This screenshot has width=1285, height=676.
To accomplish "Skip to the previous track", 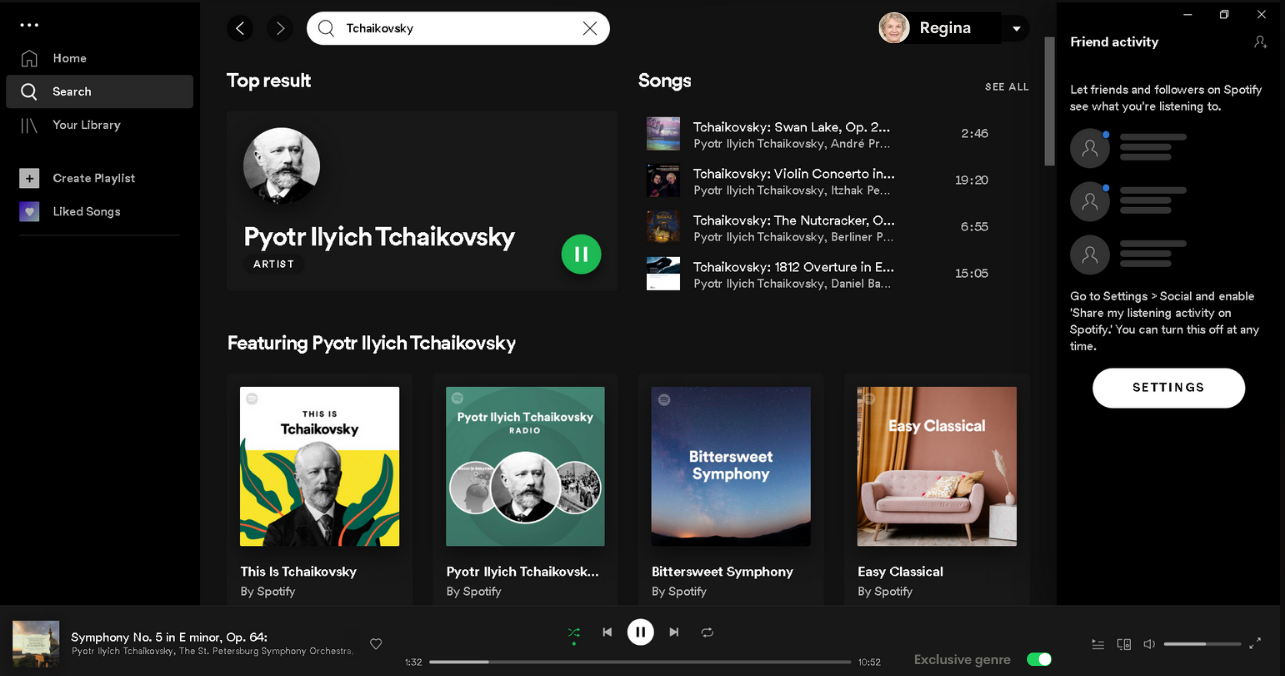I will (x=607, y=632).
